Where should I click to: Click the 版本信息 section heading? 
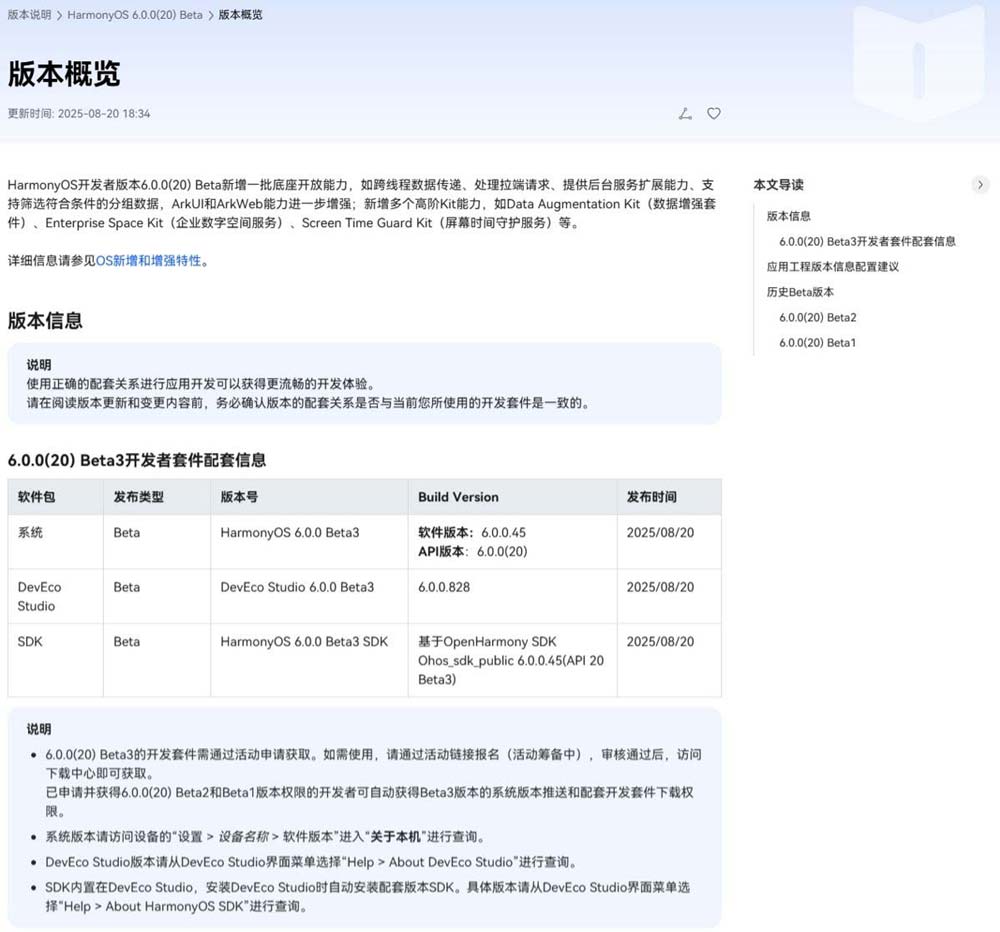(45, 320)
